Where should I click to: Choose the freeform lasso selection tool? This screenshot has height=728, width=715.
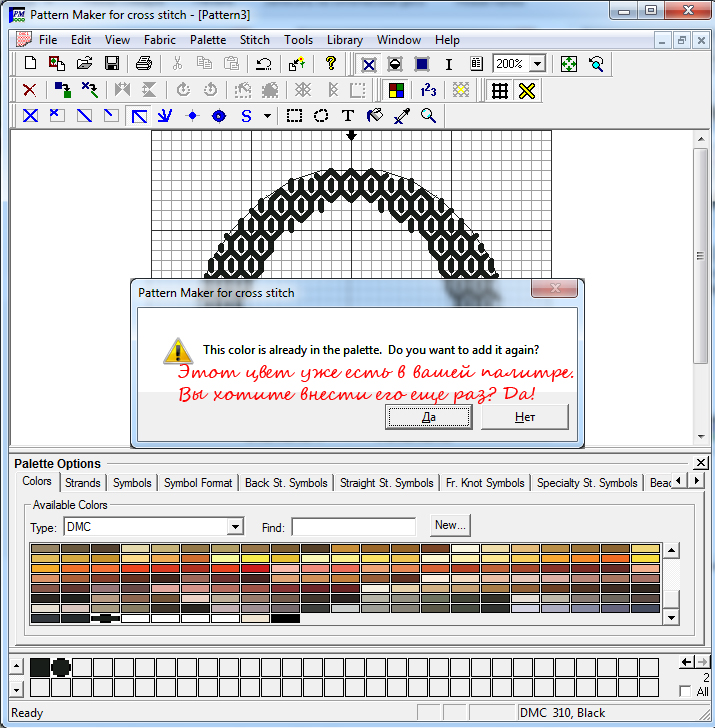(x=321, y=116)
